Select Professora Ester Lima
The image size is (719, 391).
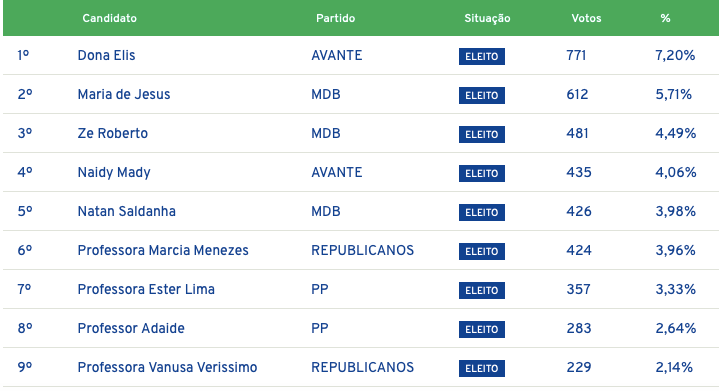coord(146,289)
